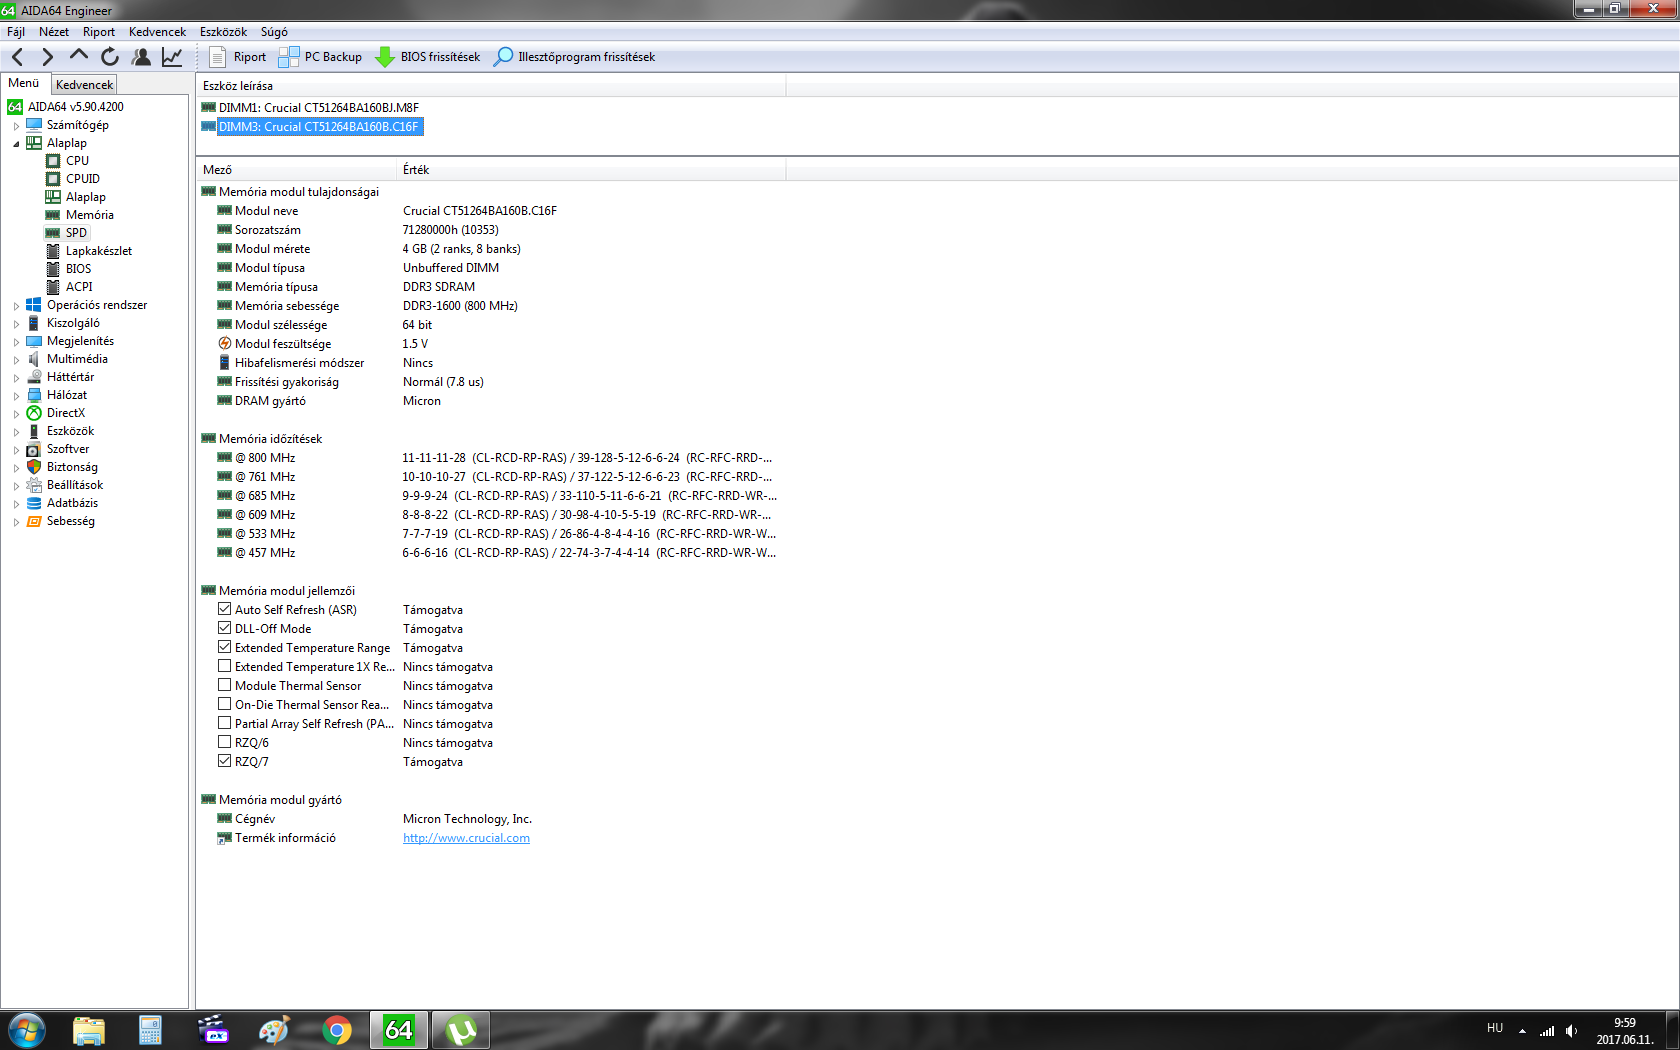The width and height of the screenshot is (1680, 1050).
Task: Click the Beállítások tree item icon
Action: click(34, 485)
